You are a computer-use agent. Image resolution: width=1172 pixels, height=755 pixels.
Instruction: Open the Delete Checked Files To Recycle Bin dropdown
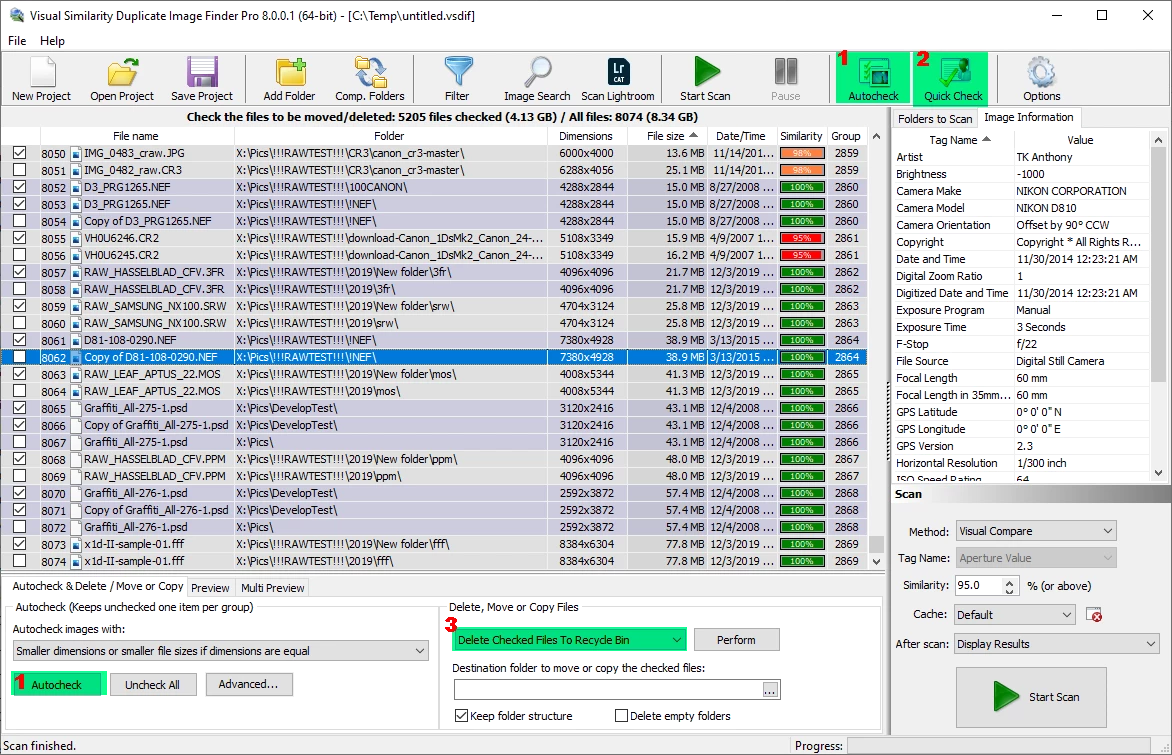(570, 640)
